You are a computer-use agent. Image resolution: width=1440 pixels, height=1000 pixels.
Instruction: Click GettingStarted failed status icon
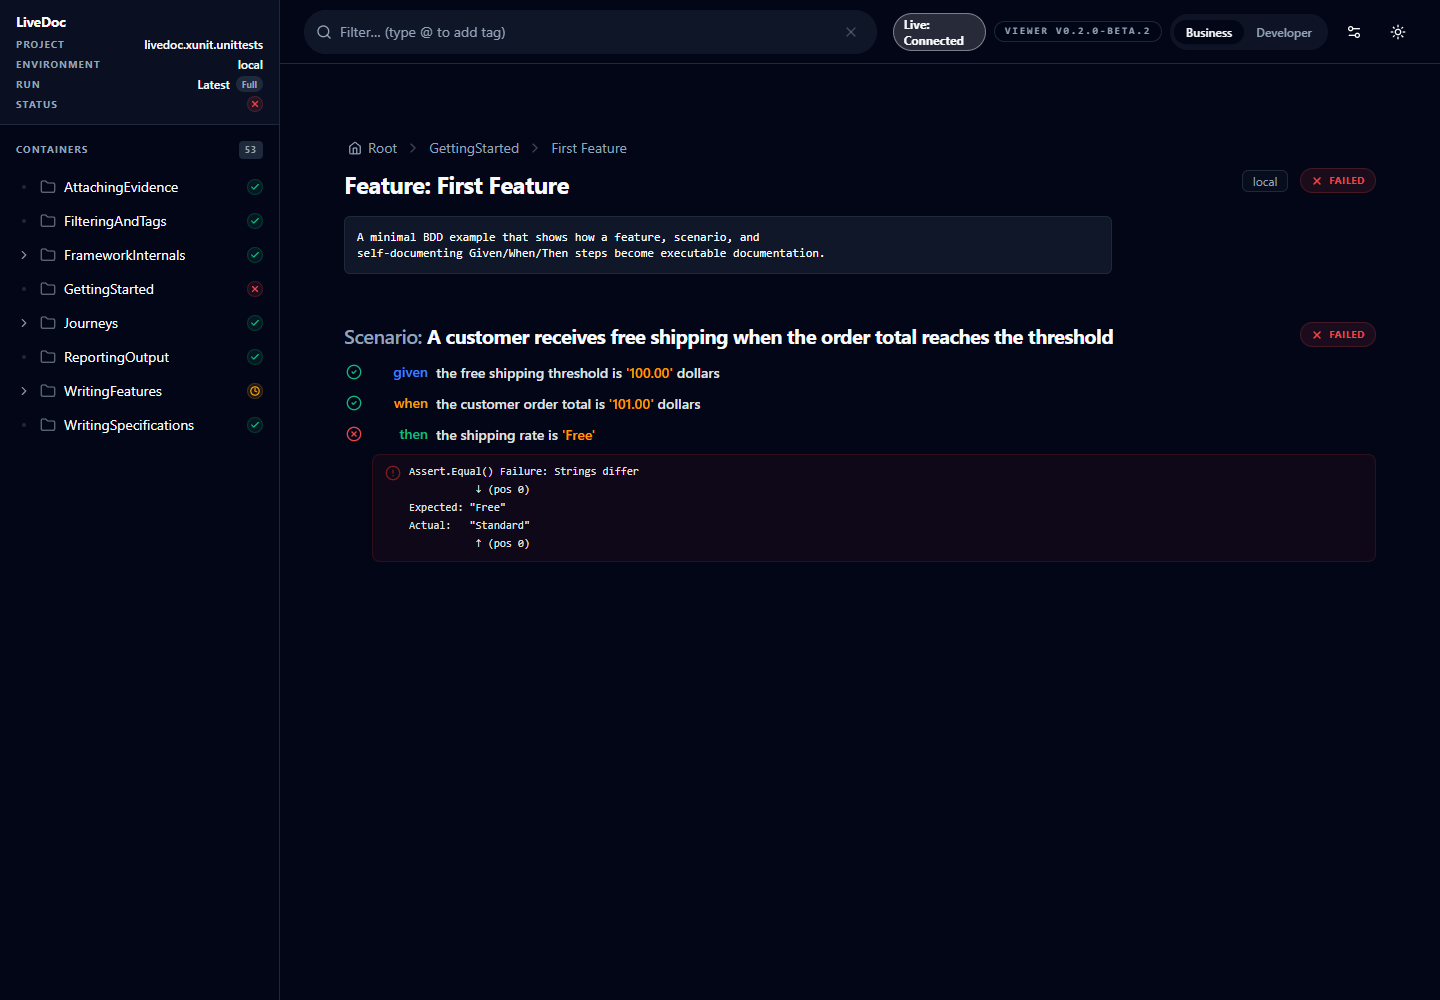coord(255,289)
